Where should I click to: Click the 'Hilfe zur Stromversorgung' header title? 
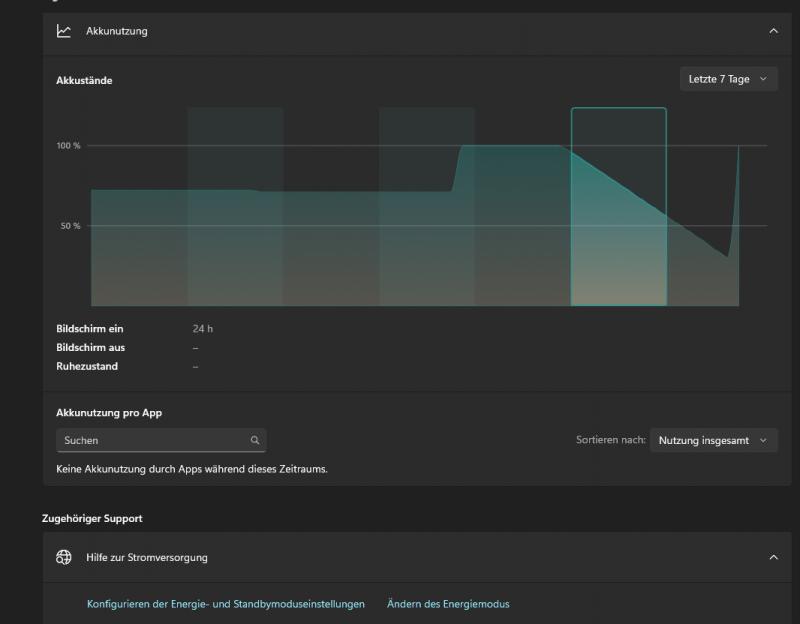[x=147, y=557]
